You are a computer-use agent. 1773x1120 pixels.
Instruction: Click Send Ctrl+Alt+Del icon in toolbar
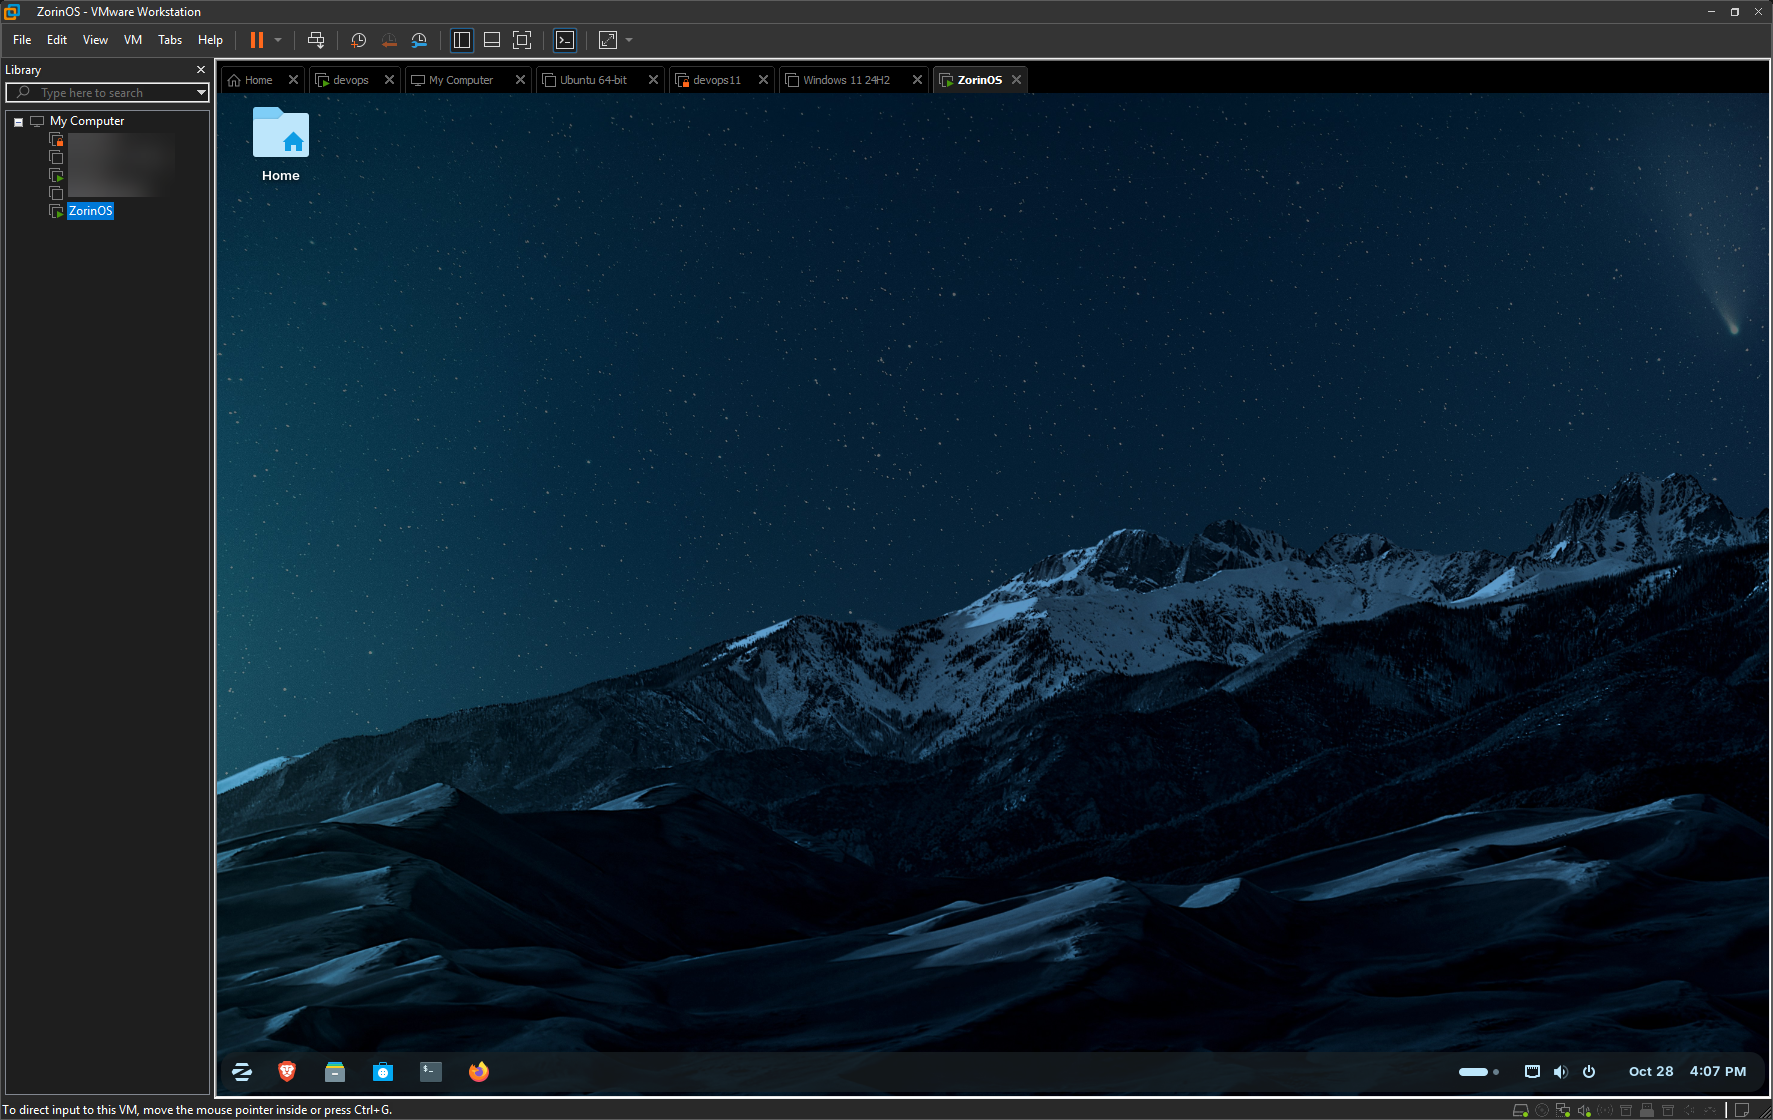[x=316, y=40]
